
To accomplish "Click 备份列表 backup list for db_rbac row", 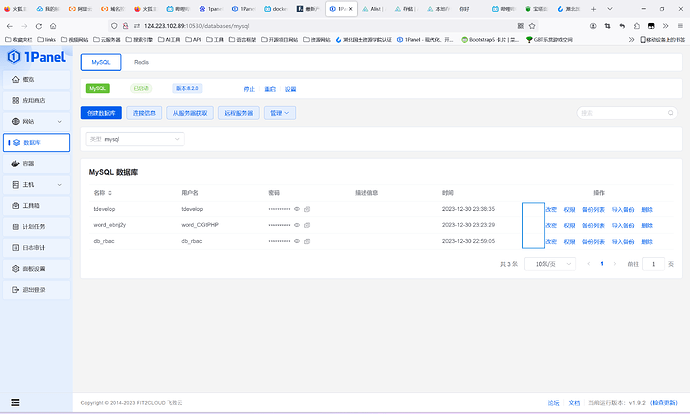I will [x=593, y=242].
